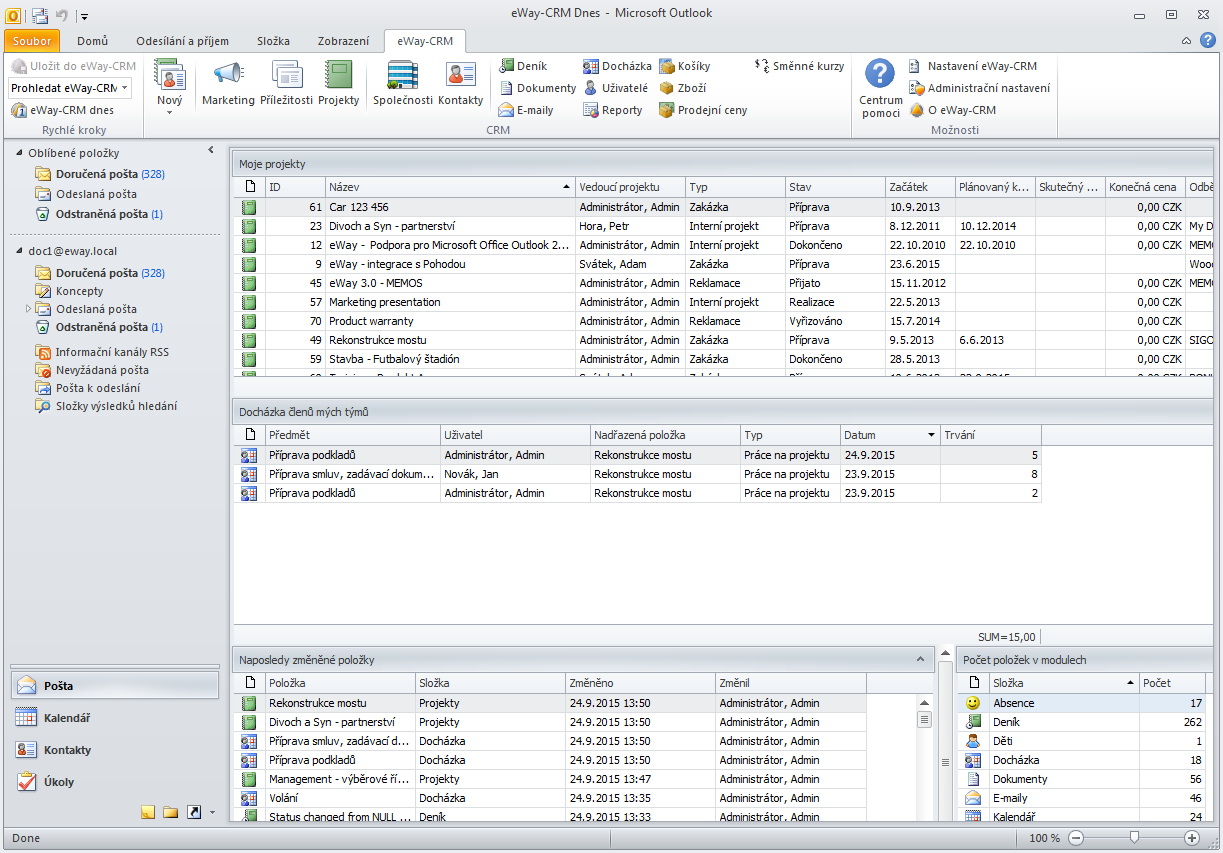Select the Absence row in module counts

point(1084,703)
